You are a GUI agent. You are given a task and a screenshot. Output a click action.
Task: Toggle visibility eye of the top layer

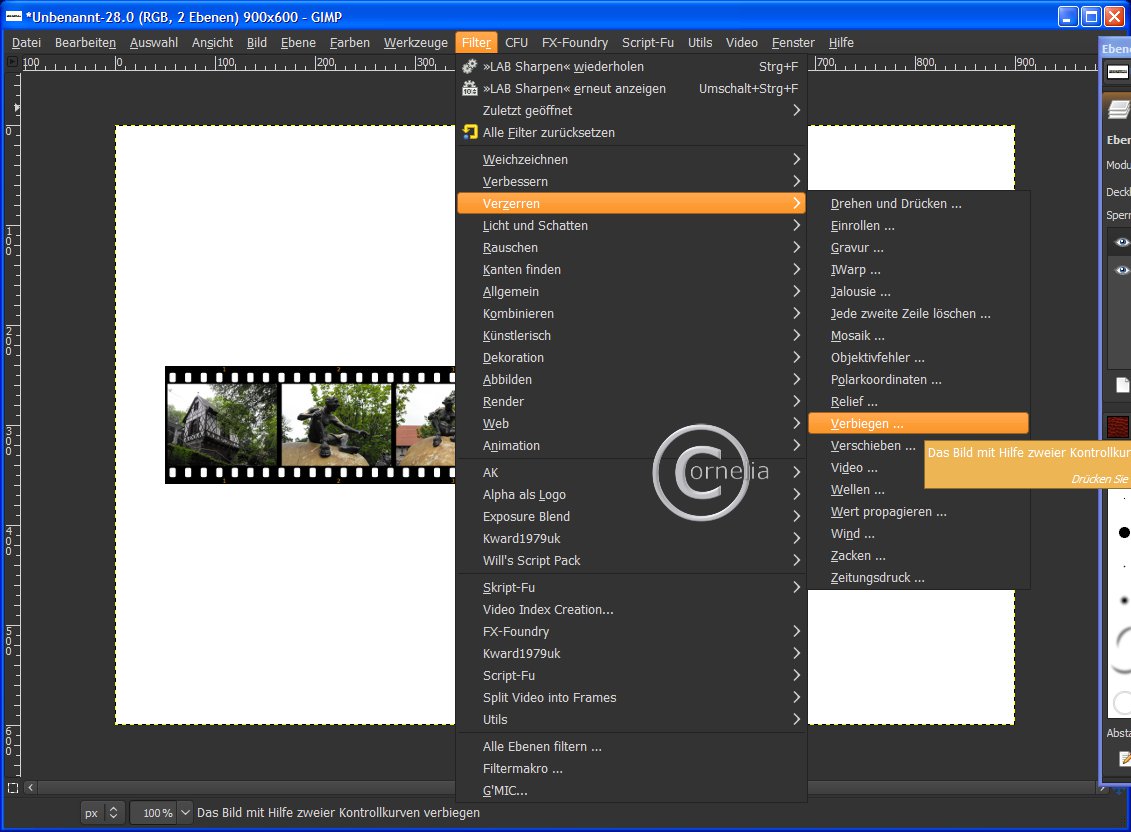point(1122,242)
